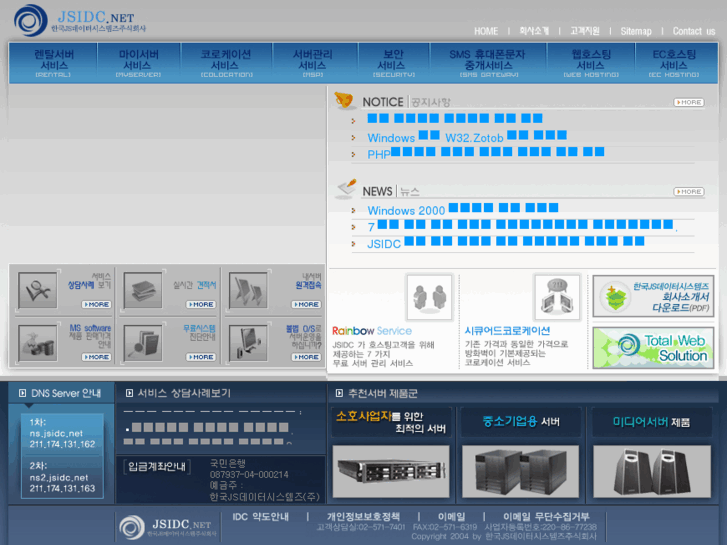Open the HOME link in top navigation
Image resolution: width=727 pixels, height=545 pixels.
click(x=486, y=31)
